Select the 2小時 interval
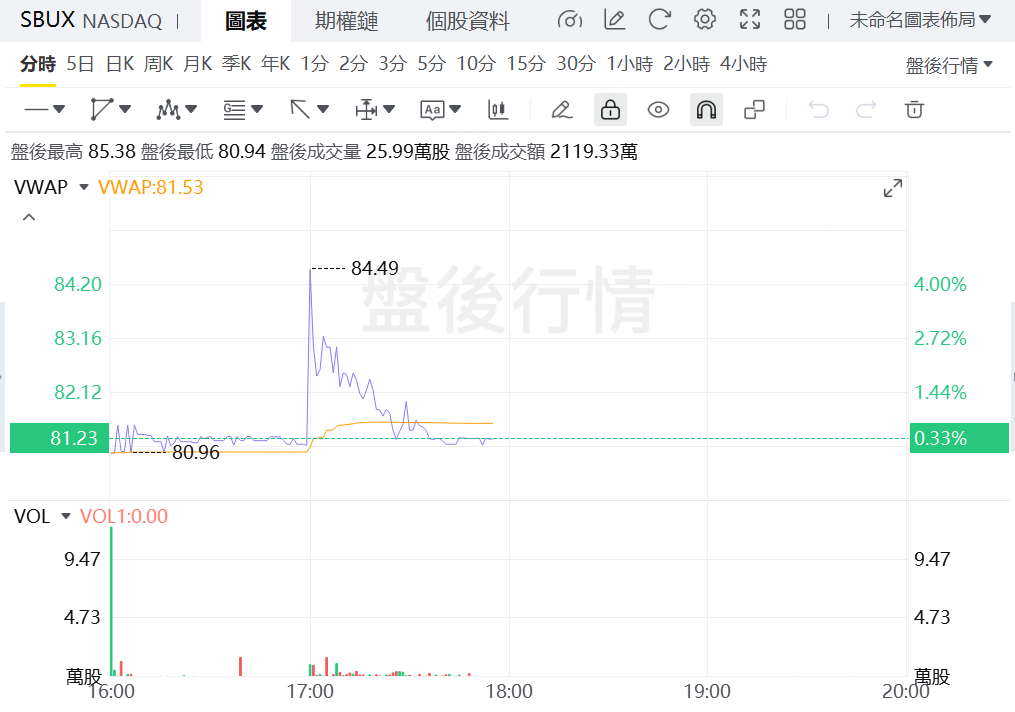 (687, 63)
